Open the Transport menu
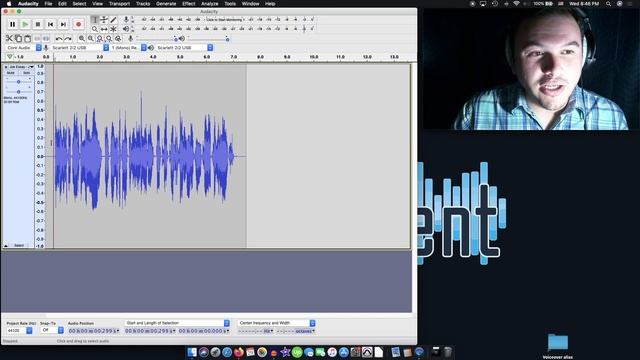Screen dimensions: 640x360 click(x=119, y=4)
